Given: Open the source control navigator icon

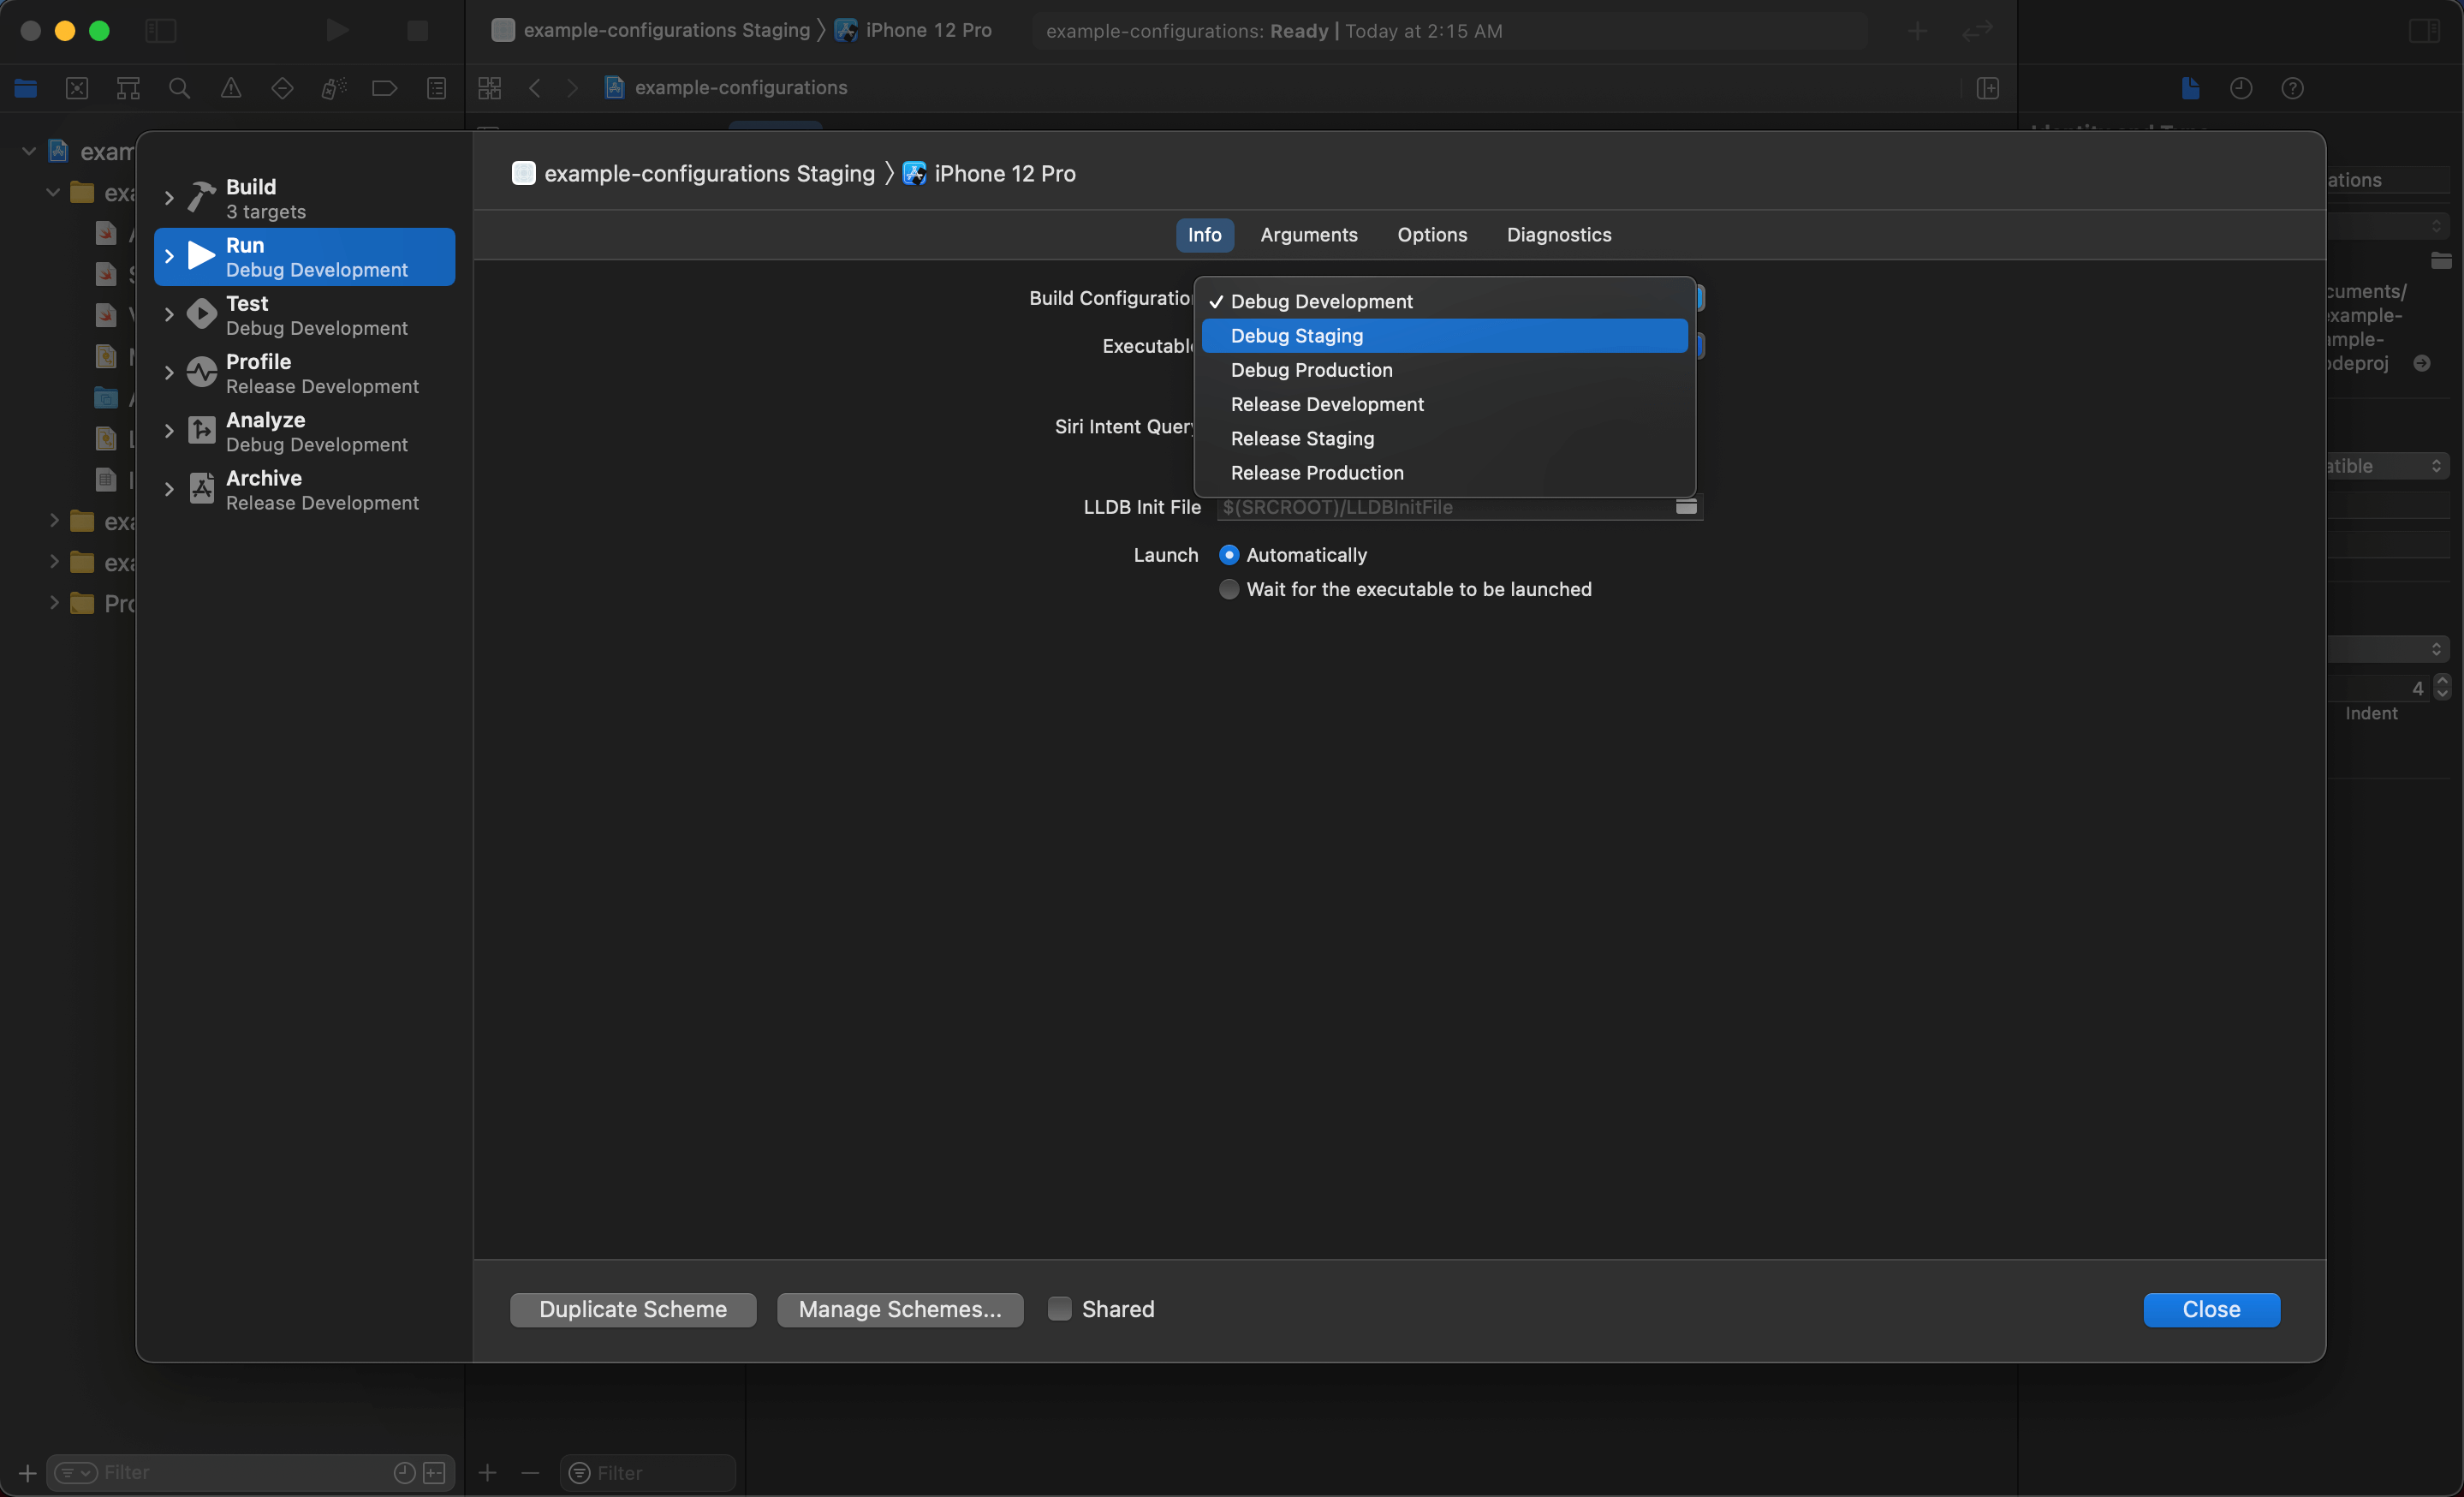Looking at the screenshot, I should coord(77,88).
